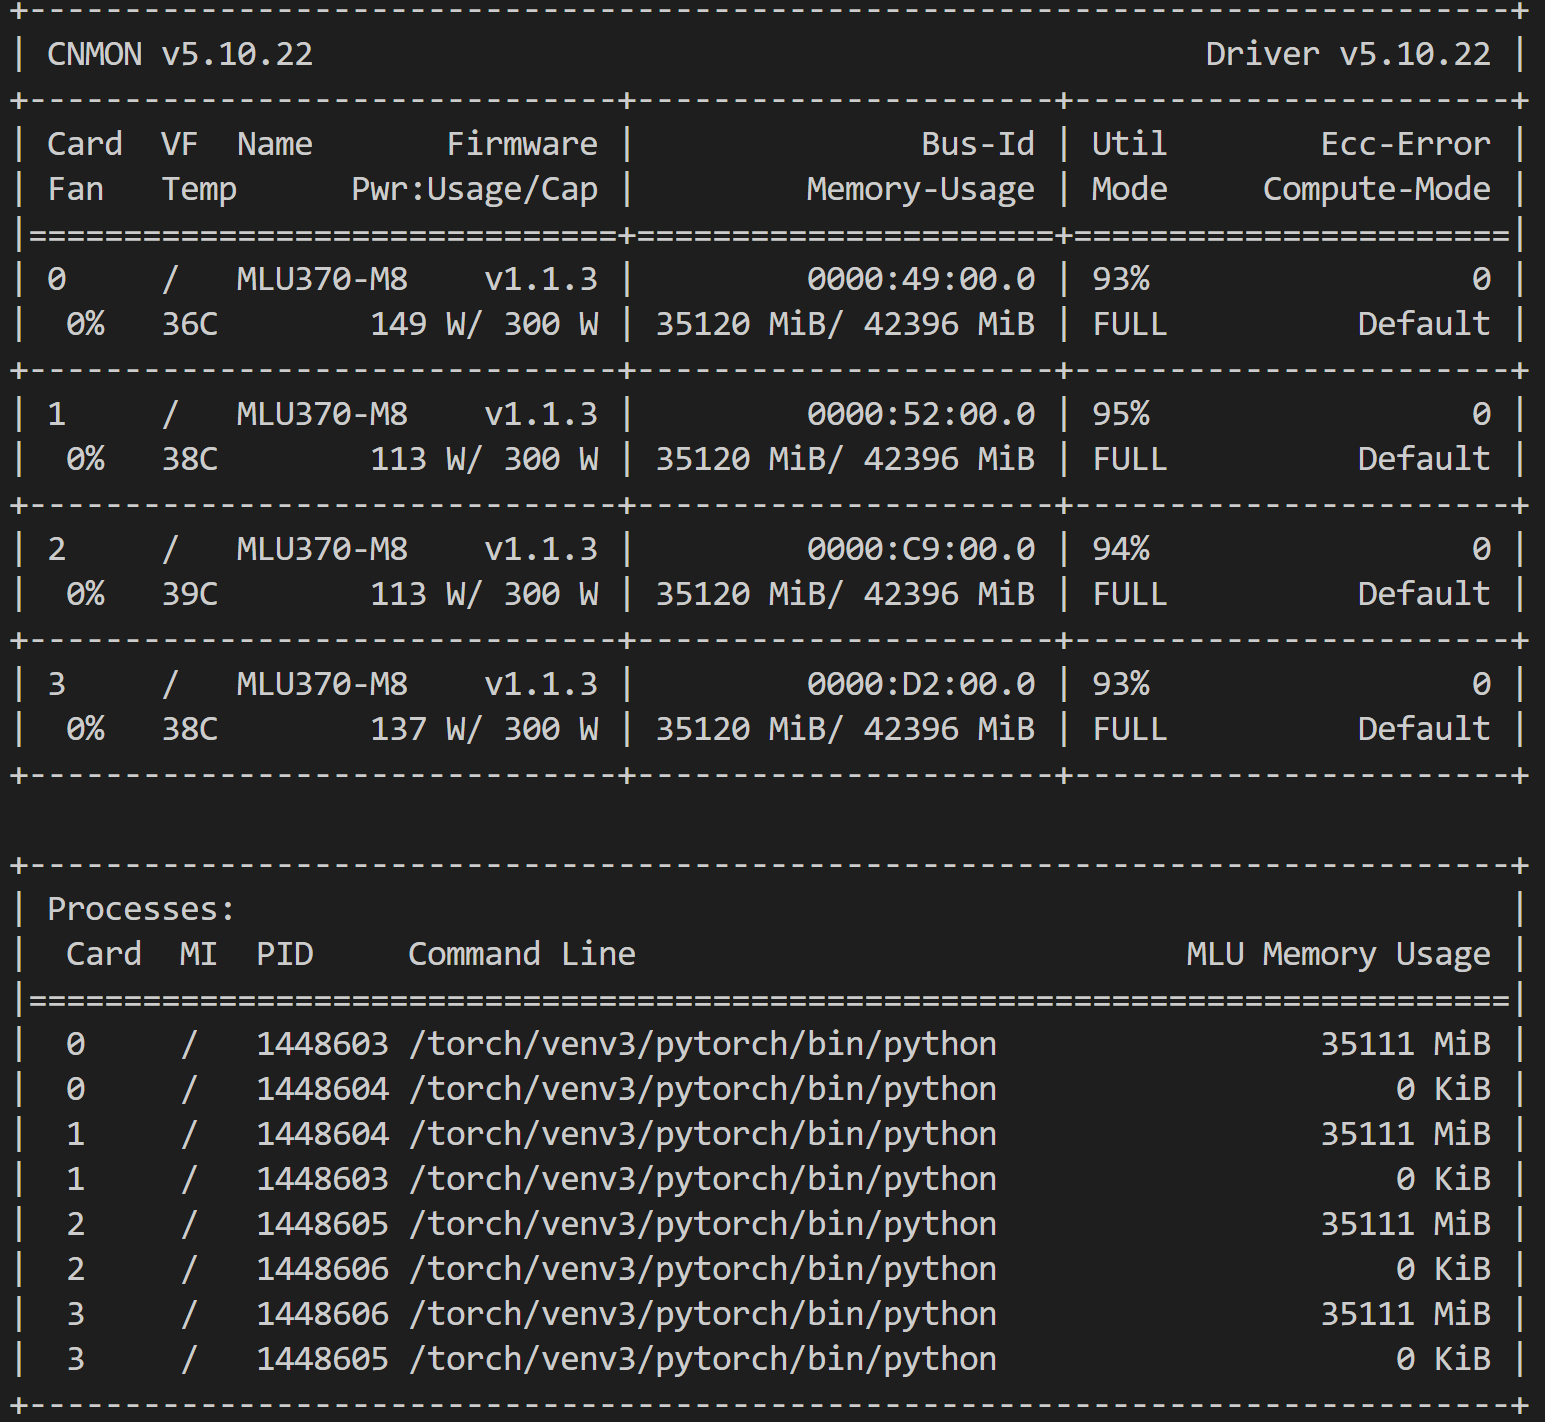The width and height of the screenshot is (1545, 1422).
Task: Click the Driver v5.10.22 text
Action: coord(1348,54)
